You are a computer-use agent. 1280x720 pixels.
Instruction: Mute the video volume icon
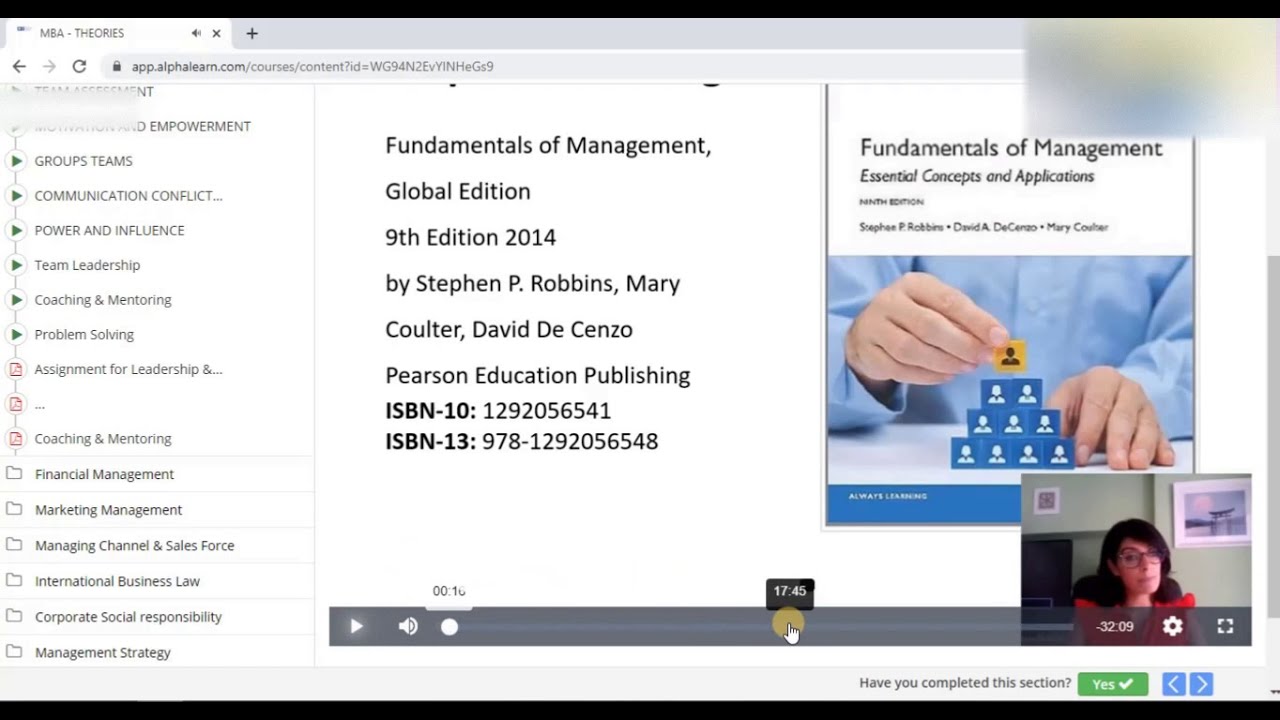click(x=408, y=626)
